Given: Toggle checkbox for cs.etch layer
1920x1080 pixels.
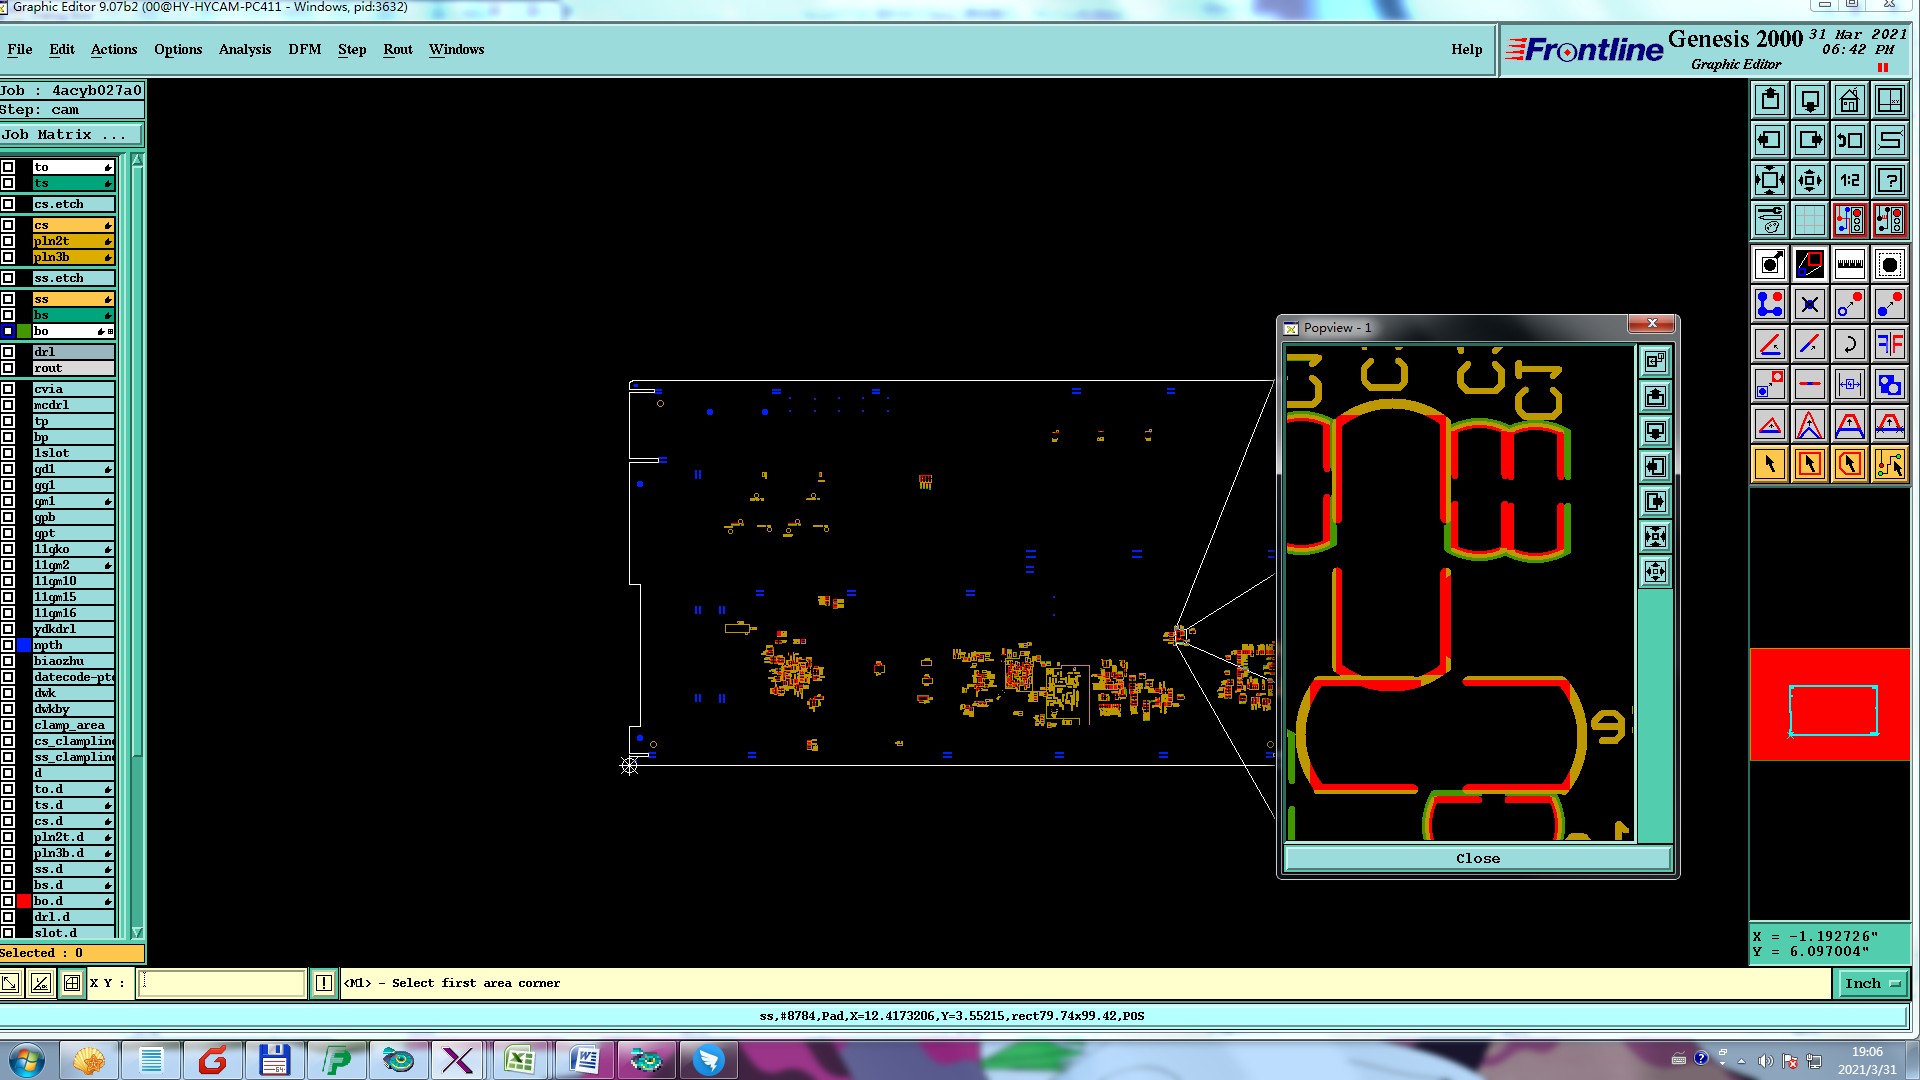Looking at the screenshot, I should coord(8,204).
